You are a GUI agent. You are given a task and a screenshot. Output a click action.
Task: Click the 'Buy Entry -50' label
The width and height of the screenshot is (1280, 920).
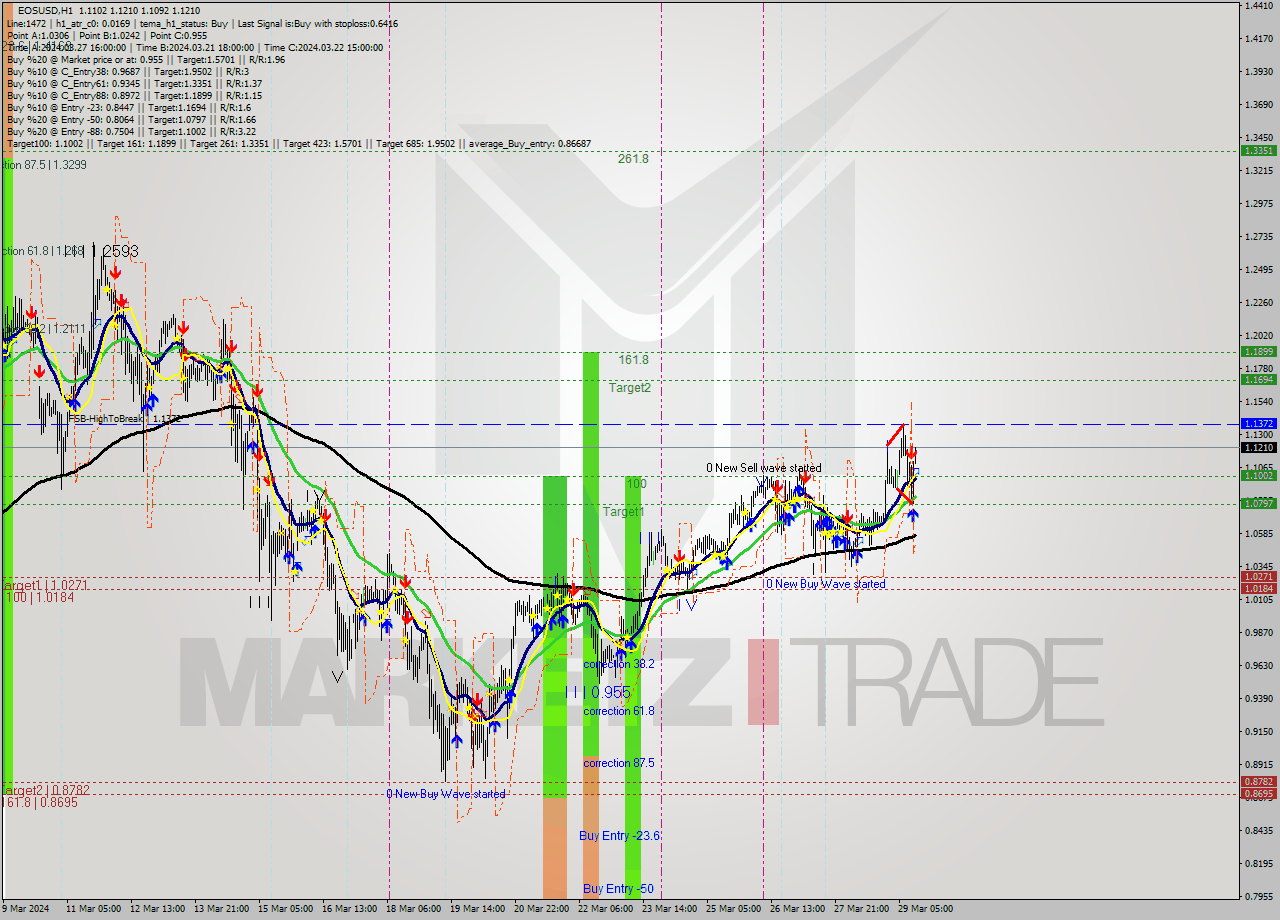[x=618, y=889]
